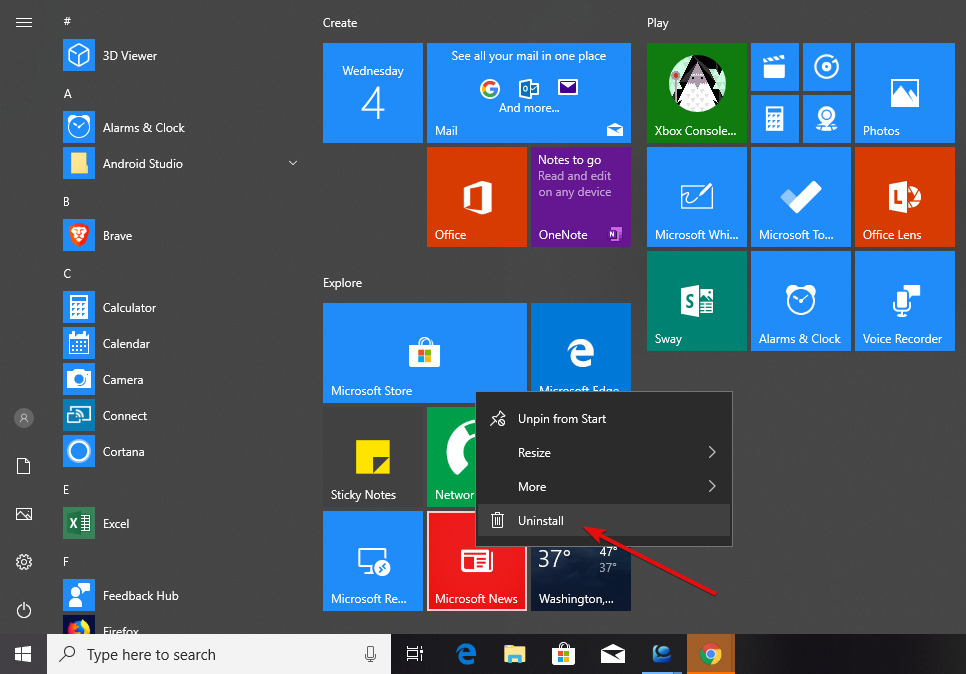Open Voice Recorder from the tiles

pos(903,300)
